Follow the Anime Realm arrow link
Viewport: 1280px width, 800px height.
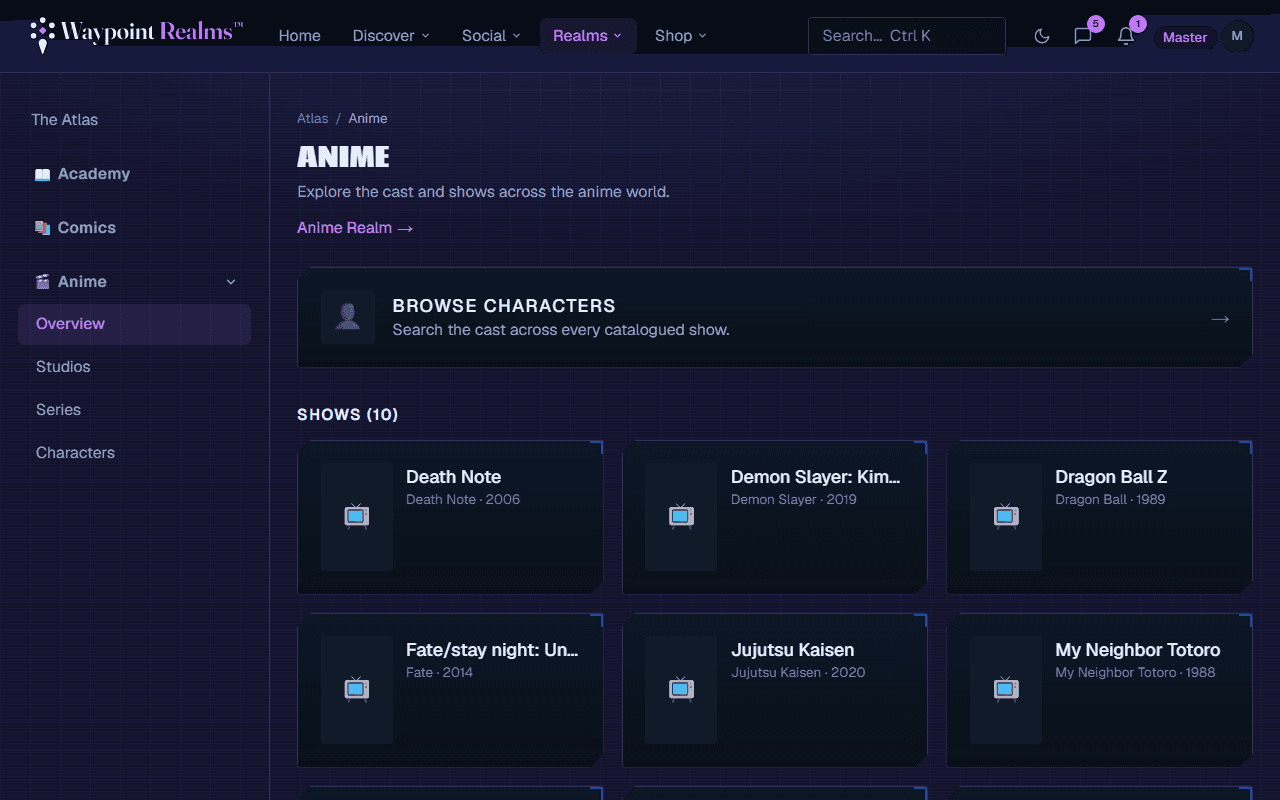[355, 228]
